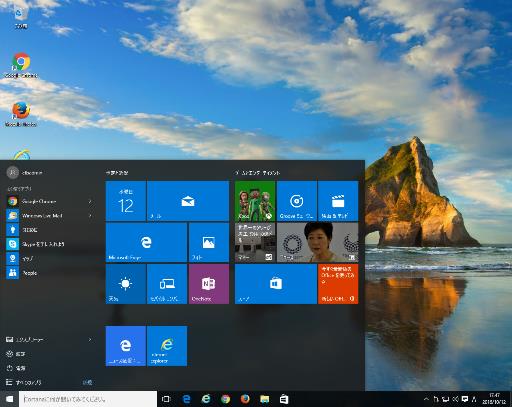Open the green Xbox tile
The height and width of the screenshot is (407, 512).
(255, 201)
